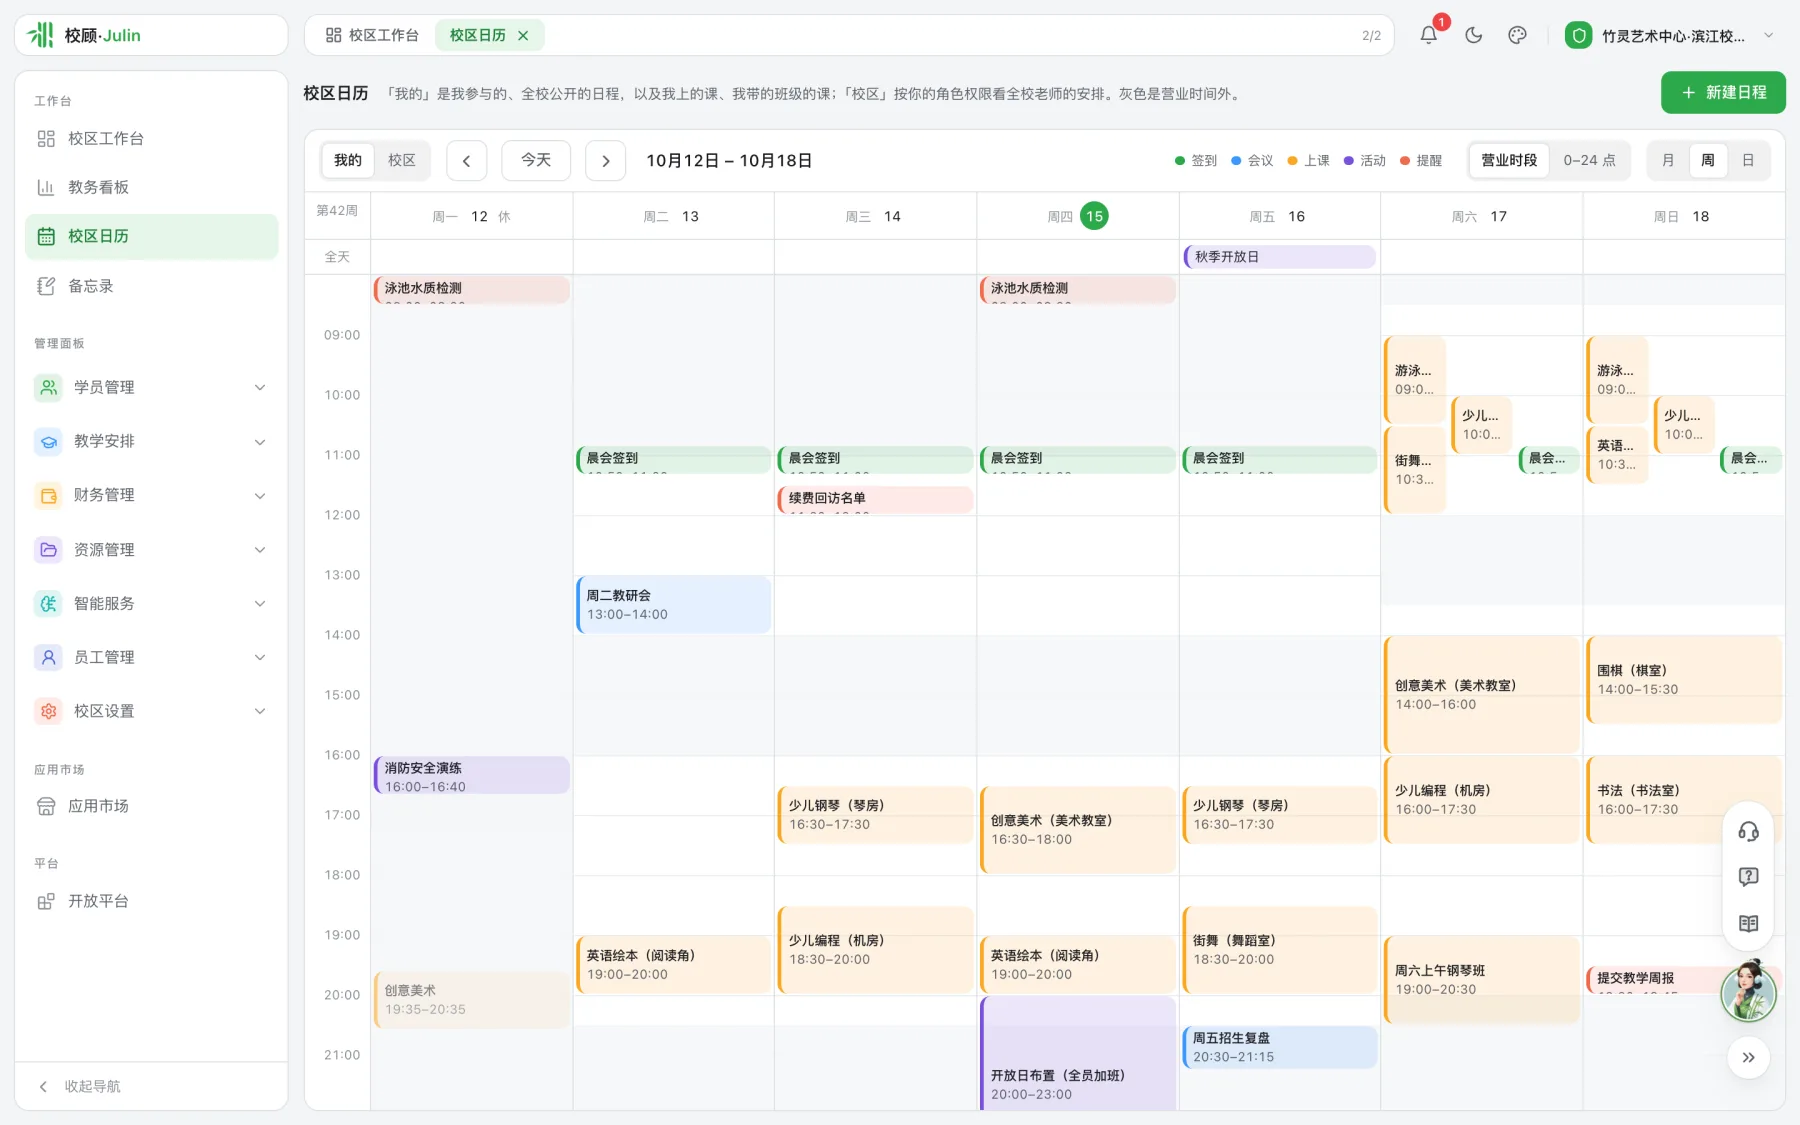Viewport: 1800px width, 1125px height.
Task: Close the 校区日历 tab
Action: 523,35
